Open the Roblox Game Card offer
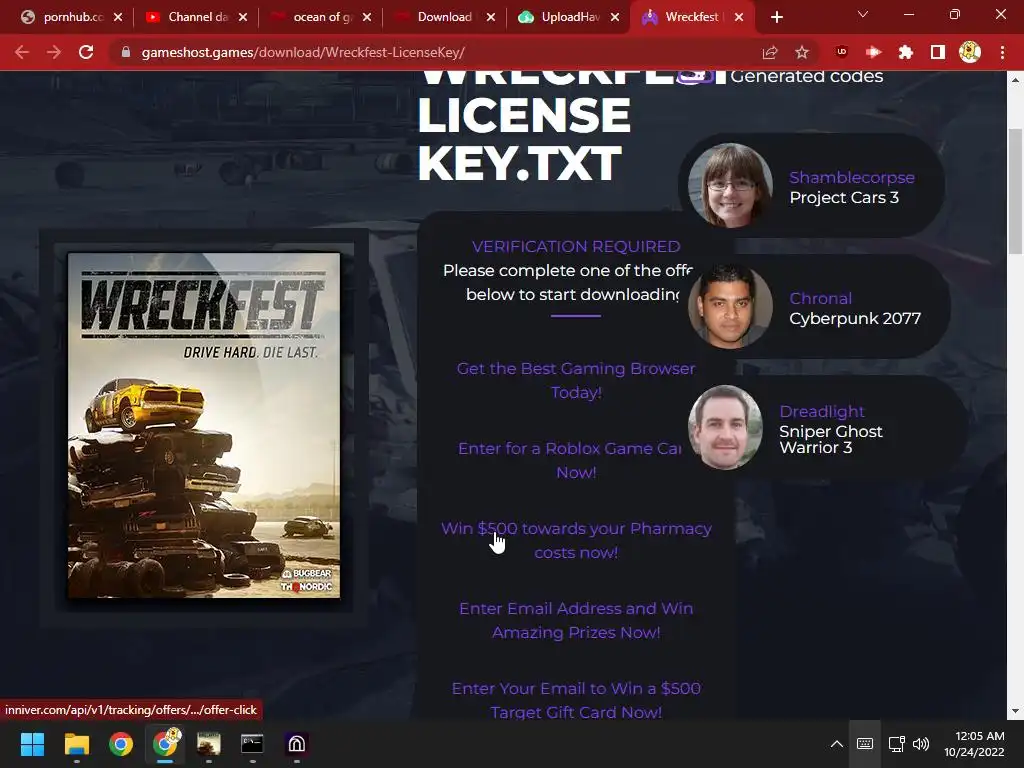This screenshot has width=1024, height=768. pyautogui.click(x=569, y=460)
